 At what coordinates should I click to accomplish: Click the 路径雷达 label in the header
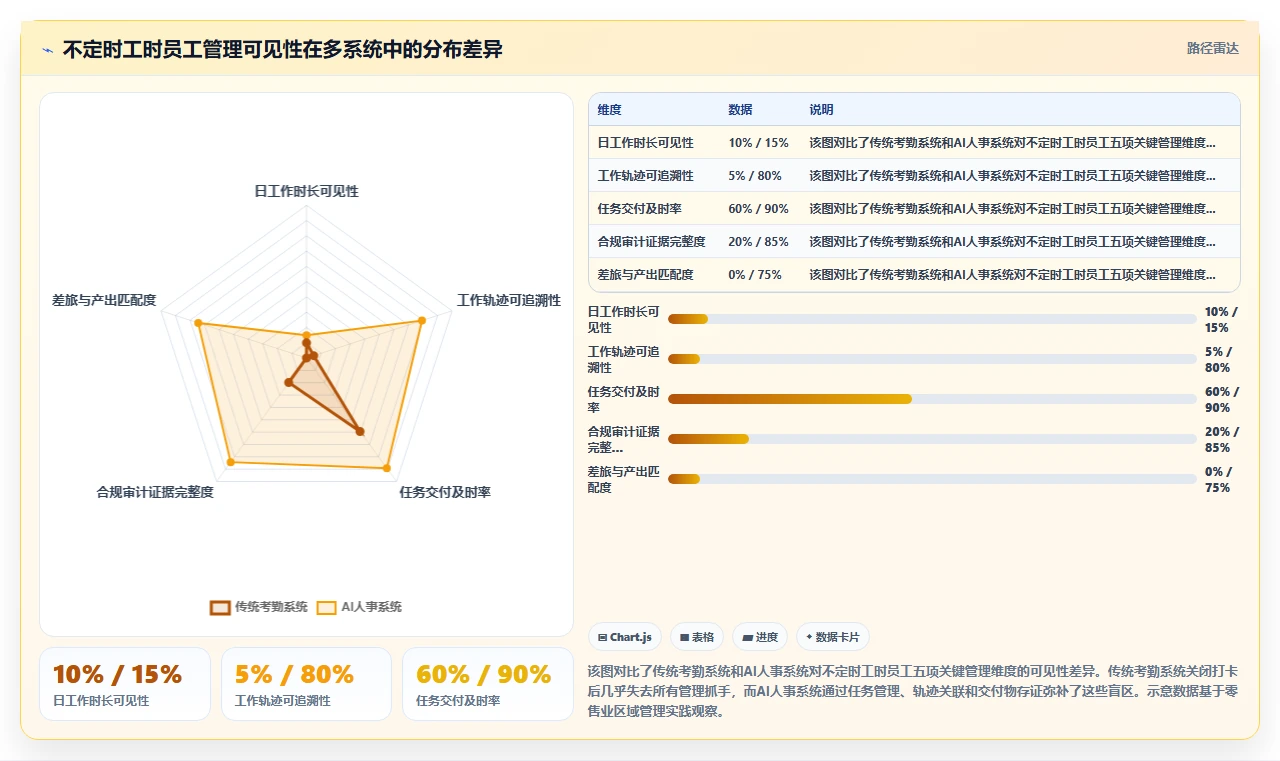(1213, 48)
